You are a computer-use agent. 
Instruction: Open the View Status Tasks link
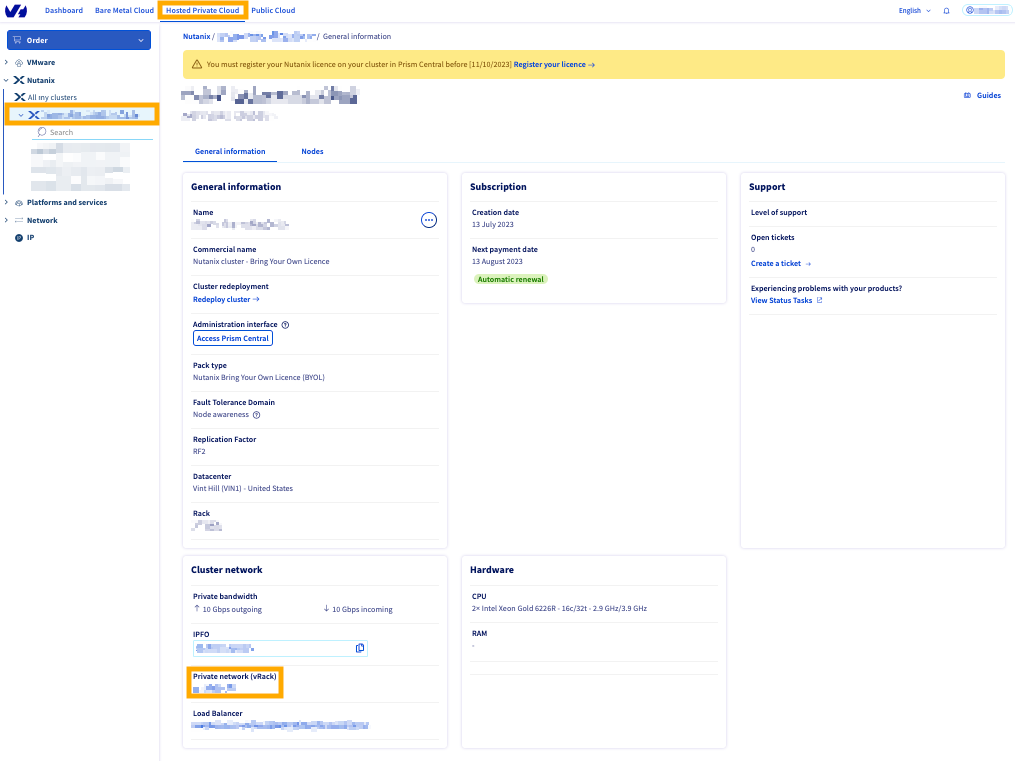(781, 300)
